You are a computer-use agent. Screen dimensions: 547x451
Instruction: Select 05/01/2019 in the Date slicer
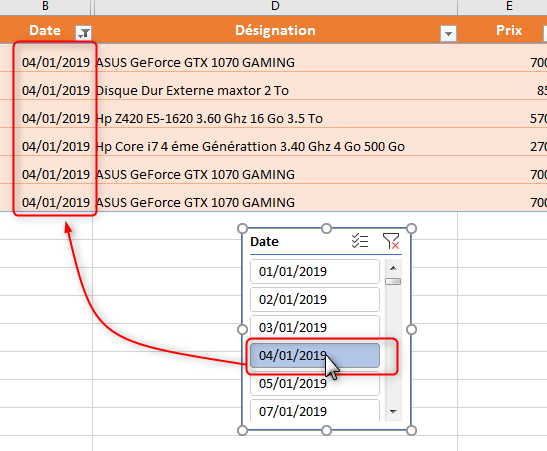point(315,383)
